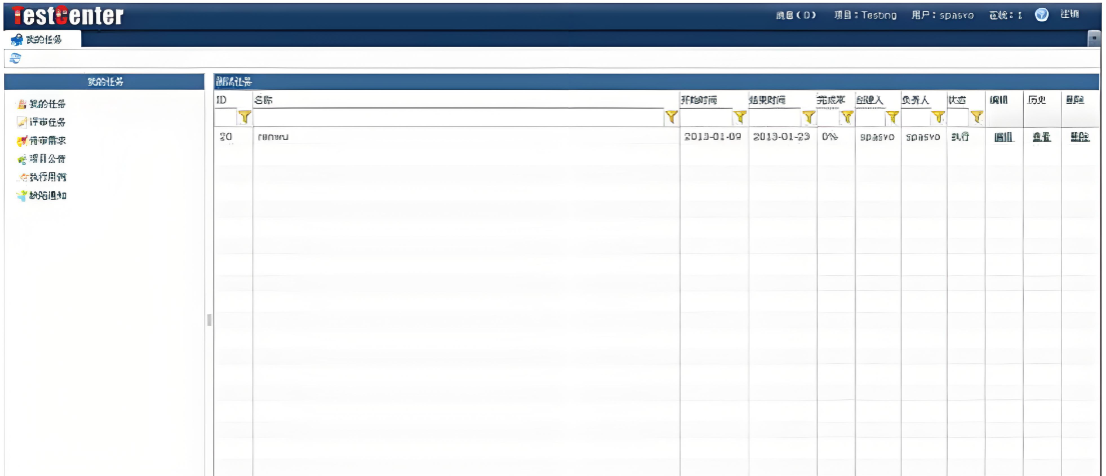The height and width of the screenshot is (476, 1106).
Task: Open the 状态 column filter funnel
Action: click(977, 117)
